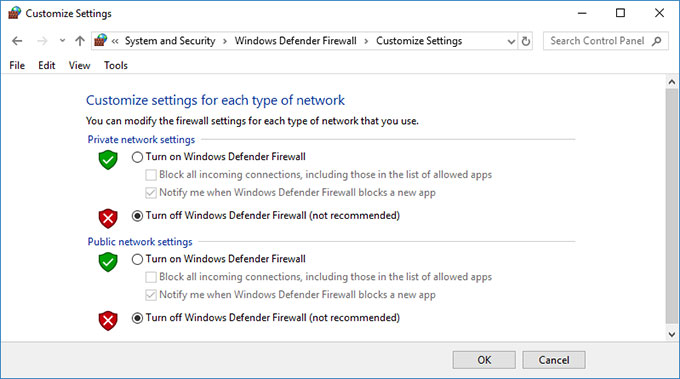Expand the address bar history dropdown
This screenshot has width=680, height=379.
point(511,41)
